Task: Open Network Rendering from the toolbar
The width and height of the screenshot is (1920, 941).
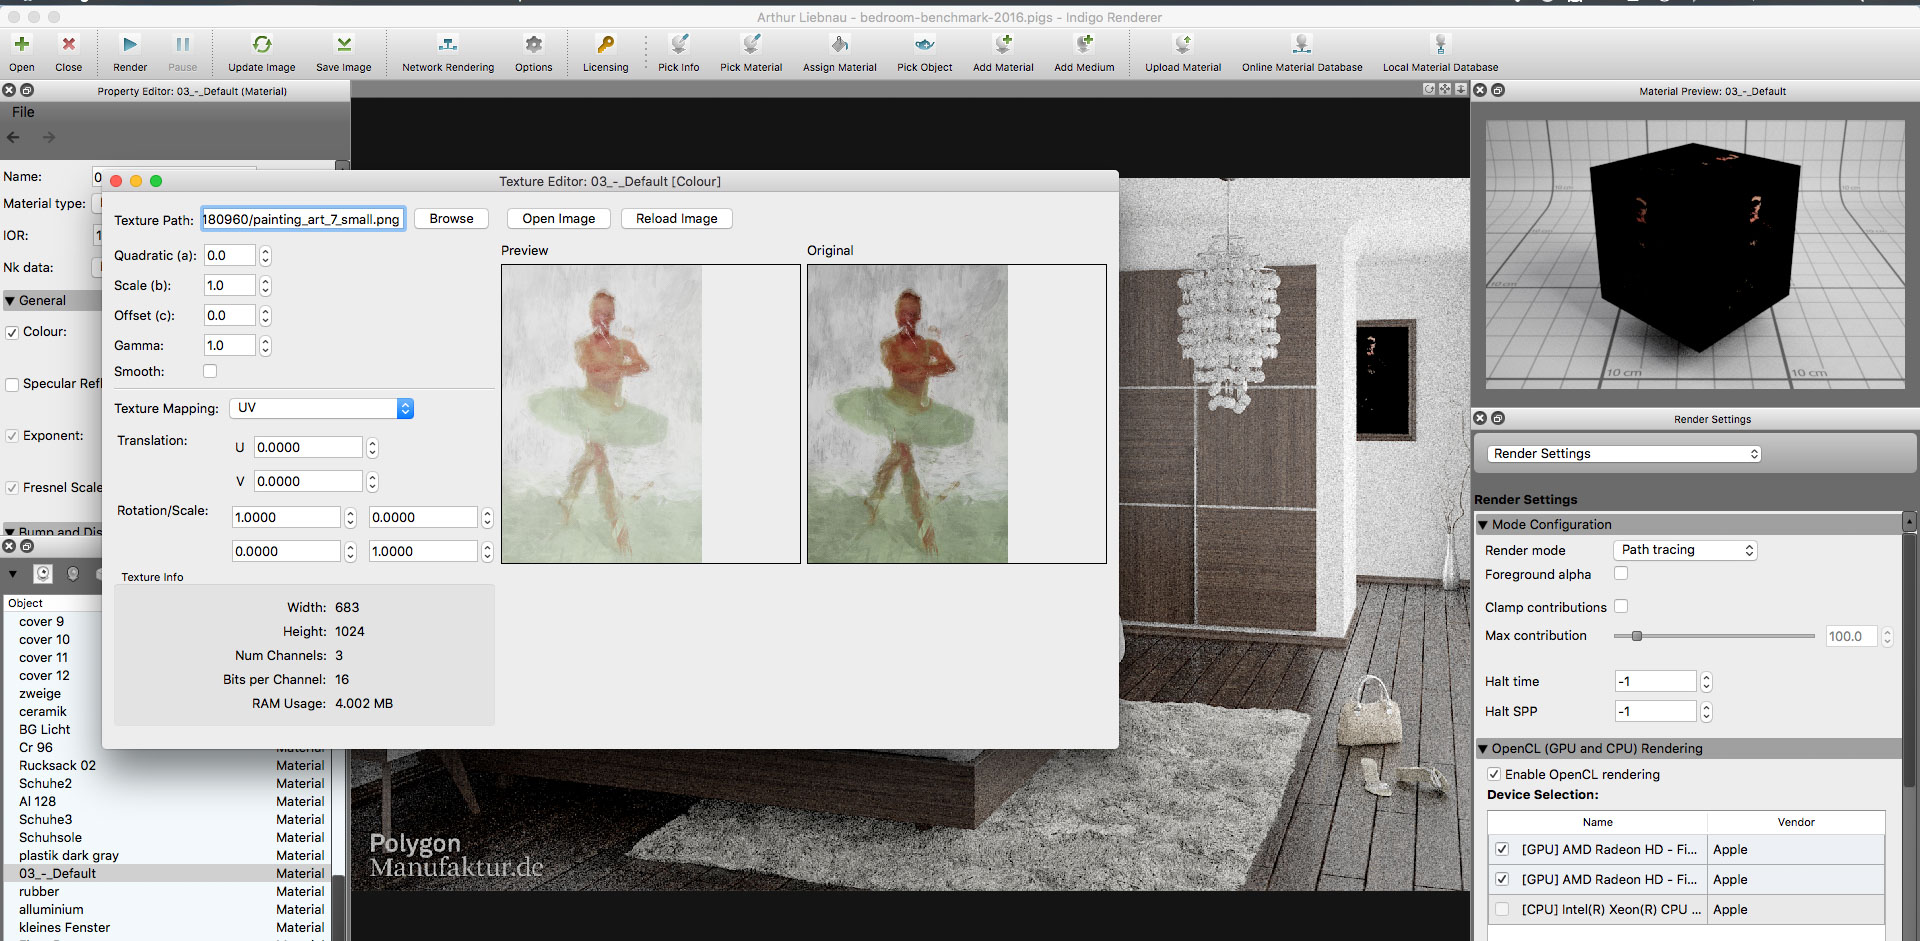Action: tap(448, 45)
